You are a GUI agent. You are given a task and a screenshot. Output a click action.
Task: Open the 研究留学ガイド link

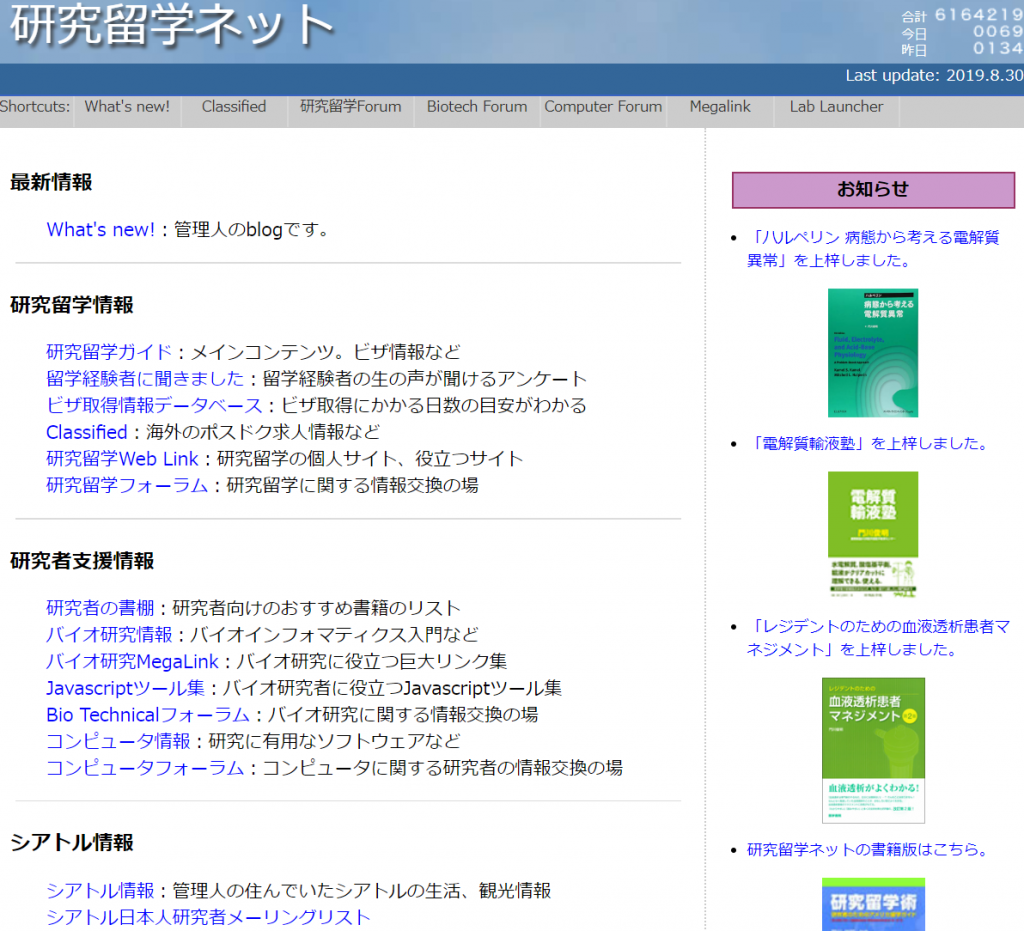[x=109, y=352]
